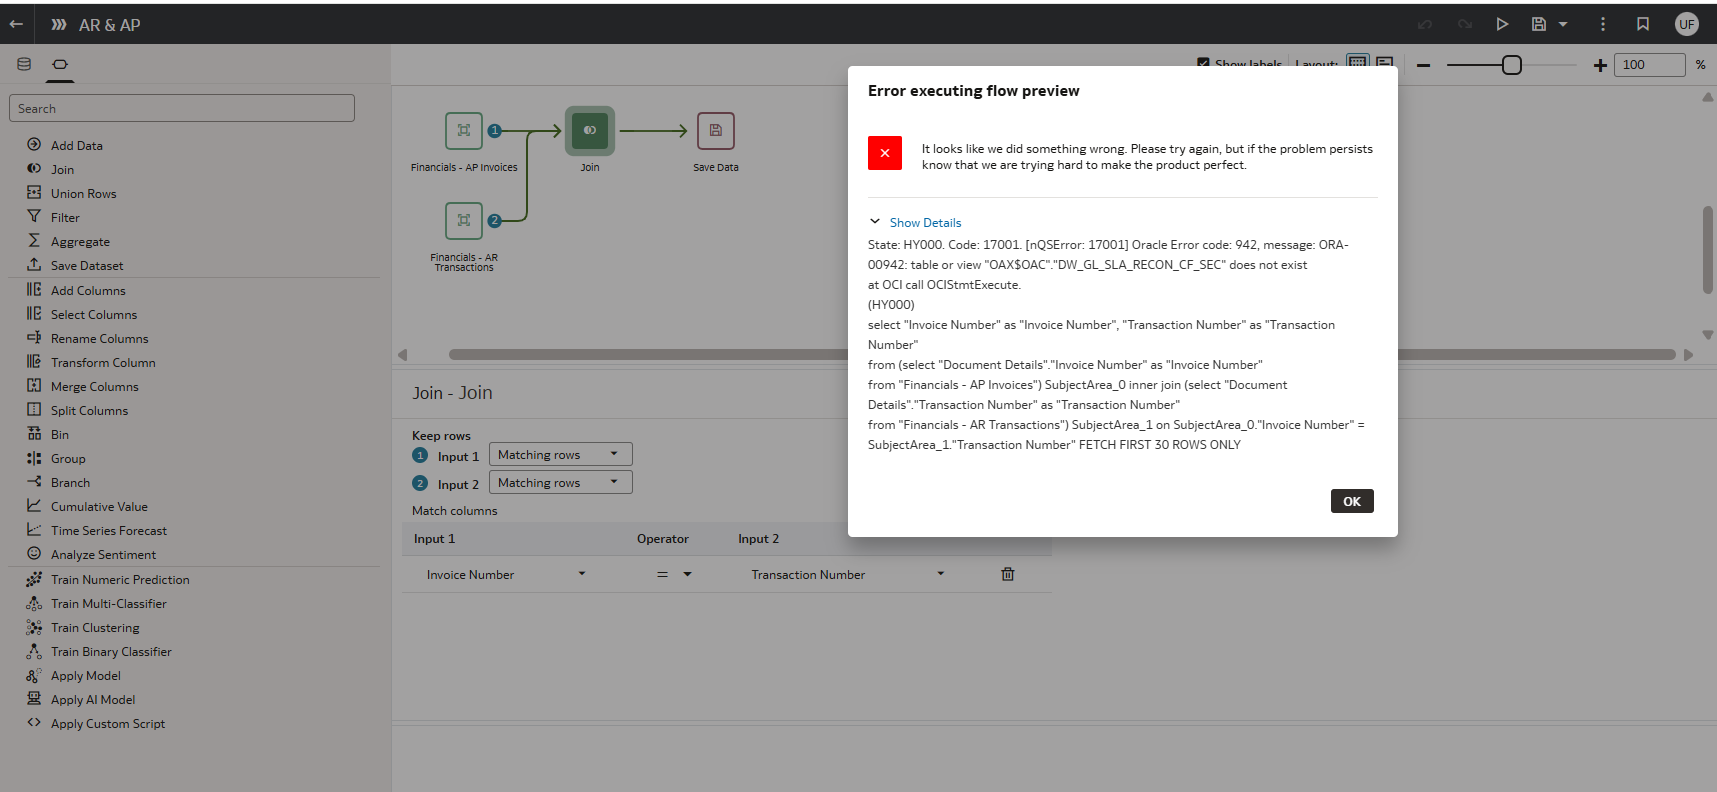Click the redo arrow in the header
The width and height of the screenshot is (1717, 792).
pyautogui.click(x=1465, y=24)
